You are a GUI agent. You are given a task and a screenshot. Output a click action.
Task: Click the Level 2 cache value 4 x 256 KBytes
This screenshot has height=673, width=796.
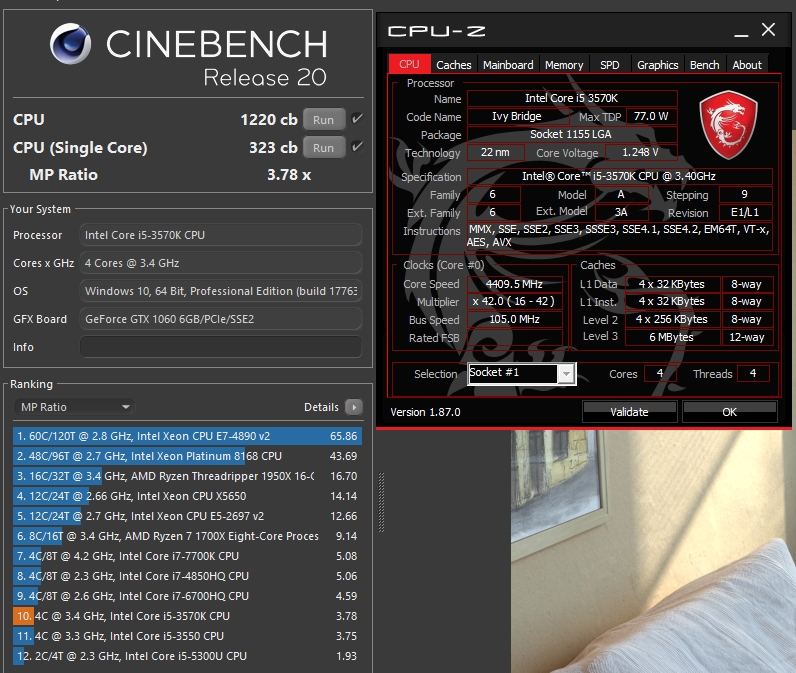click(x=672, y=319)
